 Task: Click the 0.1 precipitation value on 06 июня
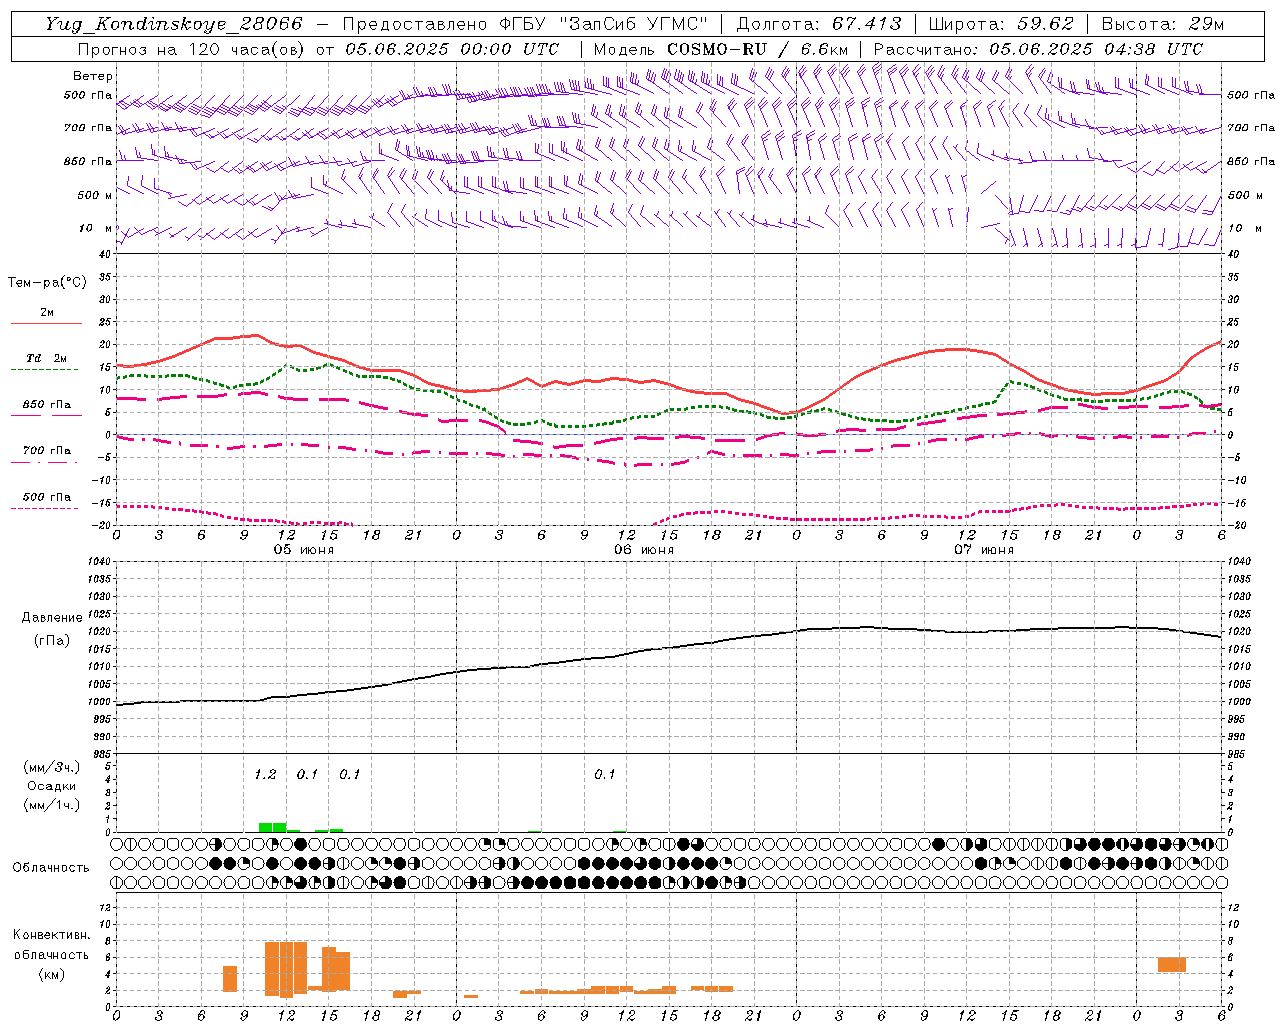click(605, 775)
